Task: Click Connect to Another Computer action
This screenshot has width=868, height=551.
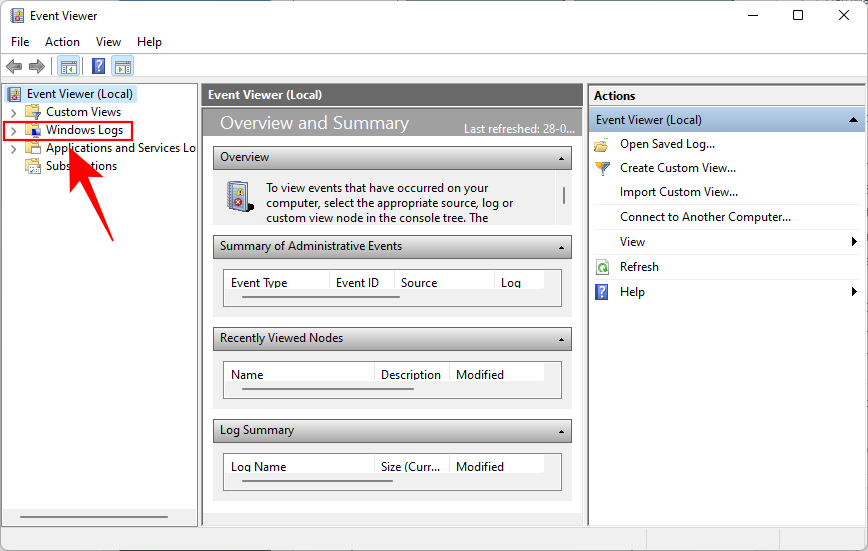Action: pyautogui.click(x=705, y=217)
